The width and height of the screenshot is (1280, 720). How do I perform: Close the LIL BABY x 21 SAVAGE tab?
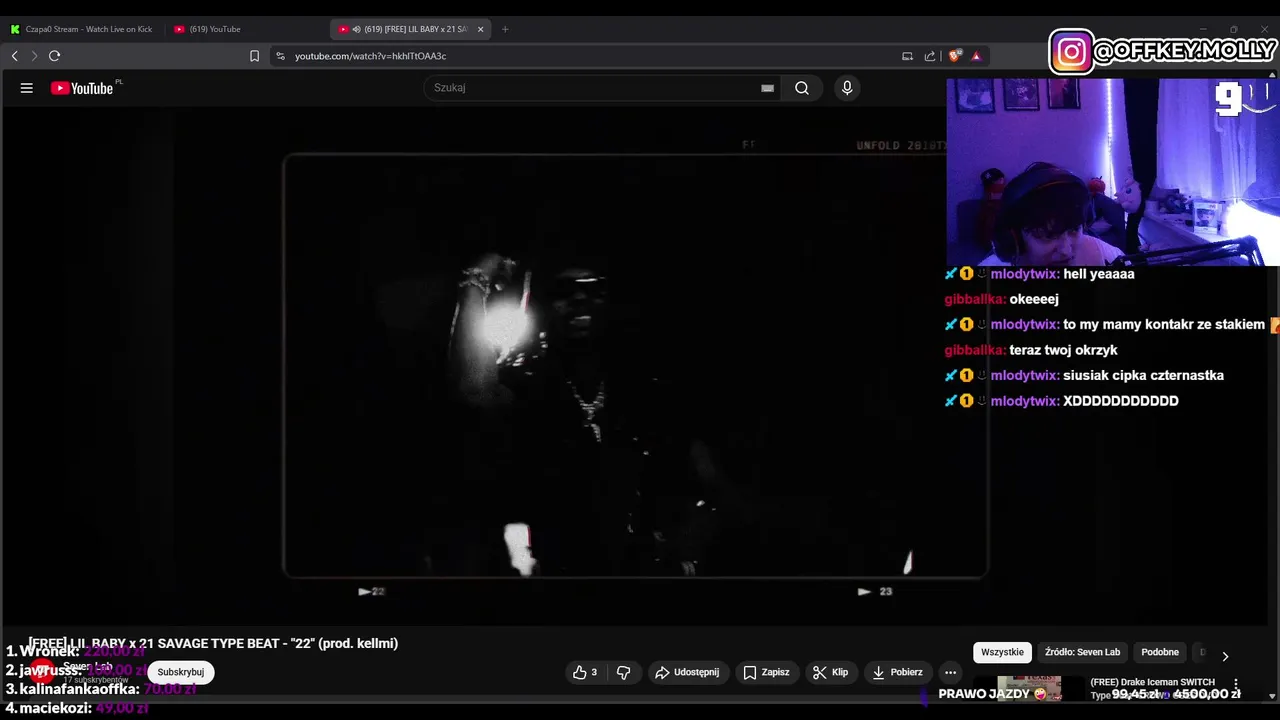480,29
